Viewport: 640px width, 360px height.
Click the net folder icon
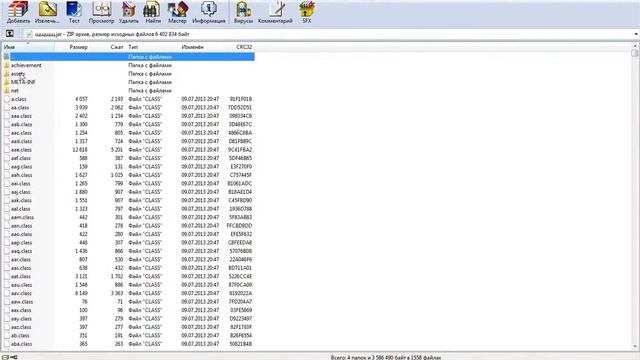tap(7, 91)
